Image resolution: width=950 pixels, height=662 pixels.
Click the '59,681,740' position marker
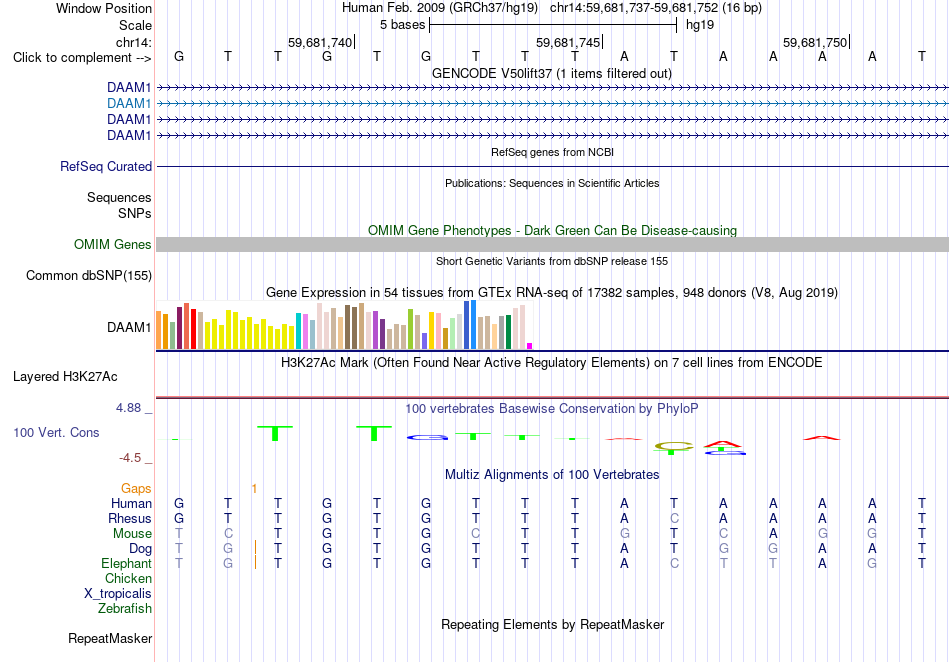tap(320, 42)
